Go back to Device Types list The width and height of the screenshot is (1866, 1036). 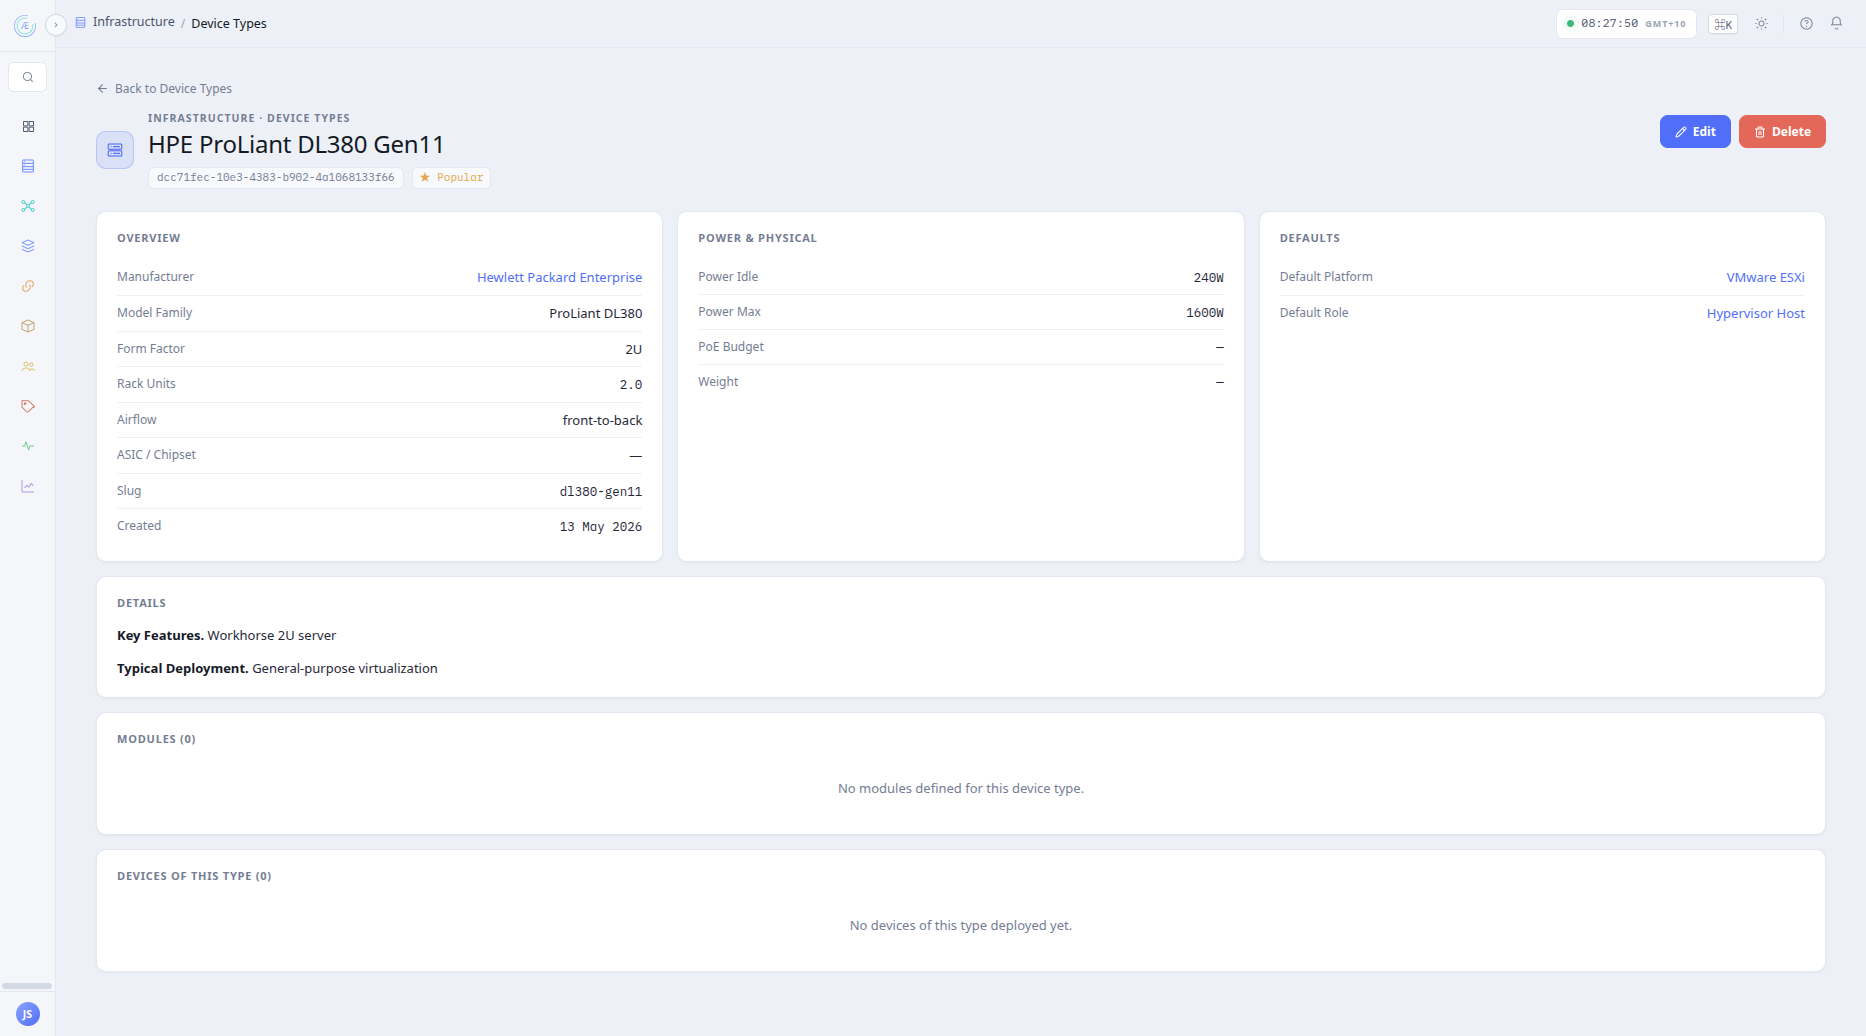tap(165, 89)
